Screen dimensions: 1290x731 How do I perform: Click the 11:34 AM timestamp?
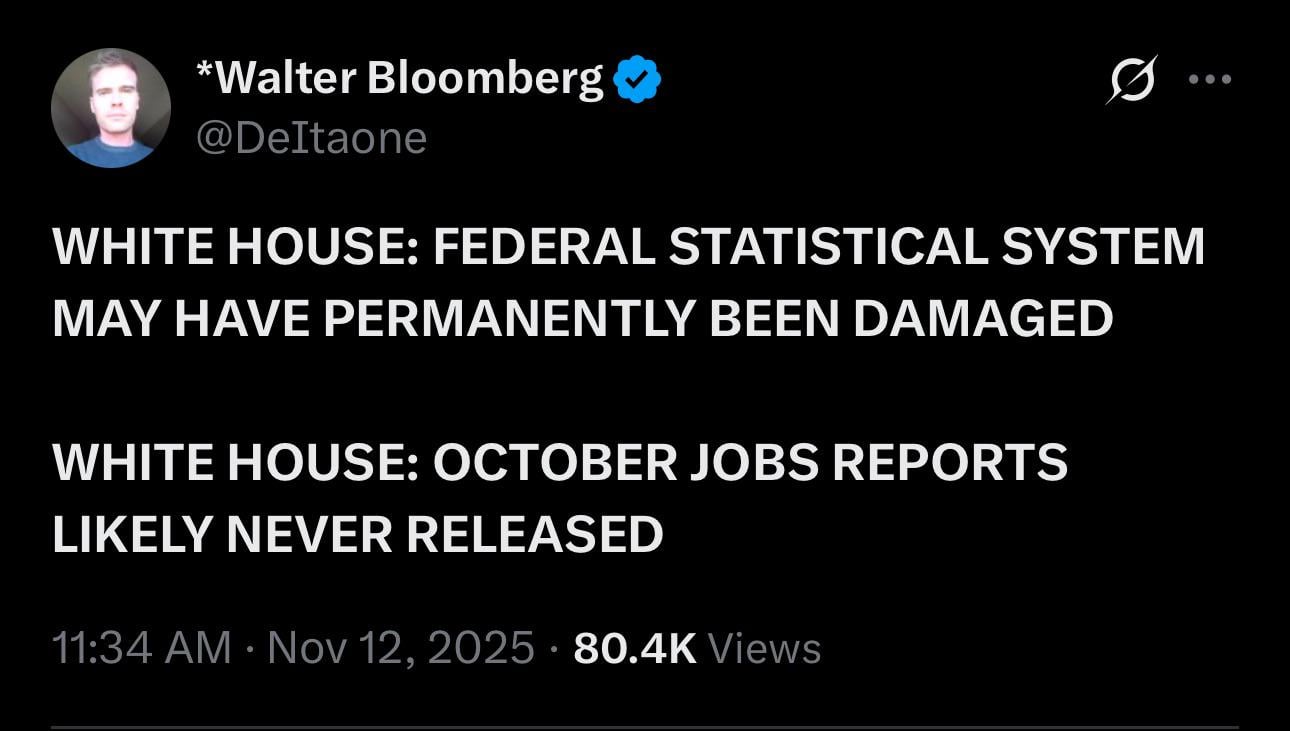point(141,648)
